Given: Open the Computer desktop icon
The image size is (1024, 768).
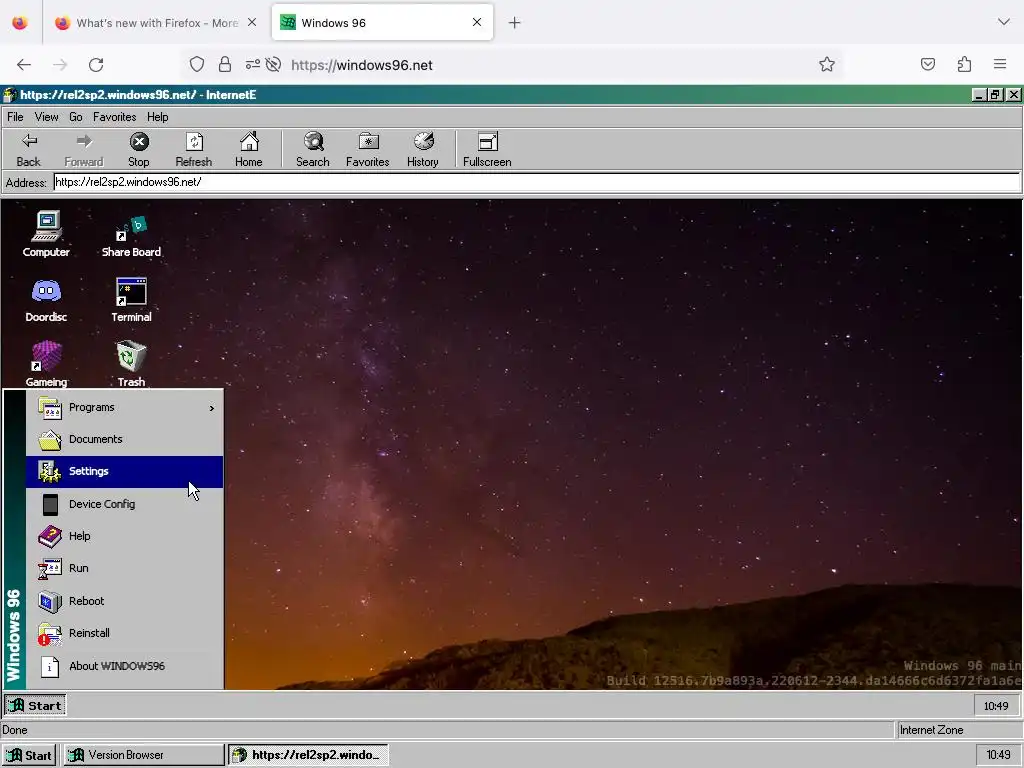Looking at the screenshot, I should pyautogui.click(x=46, y=234).
